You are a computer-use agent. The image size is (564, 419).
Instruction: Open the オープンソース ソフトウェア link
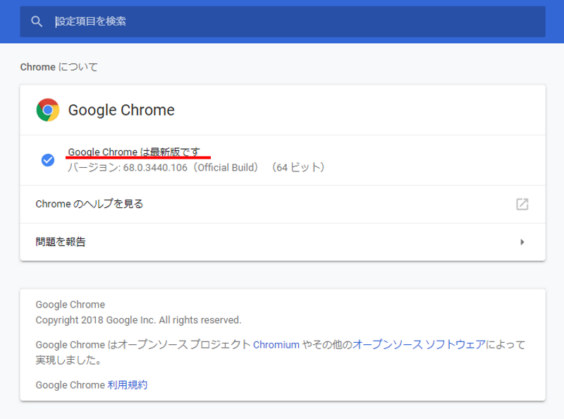pyautogui.click(x=419, y=345)
